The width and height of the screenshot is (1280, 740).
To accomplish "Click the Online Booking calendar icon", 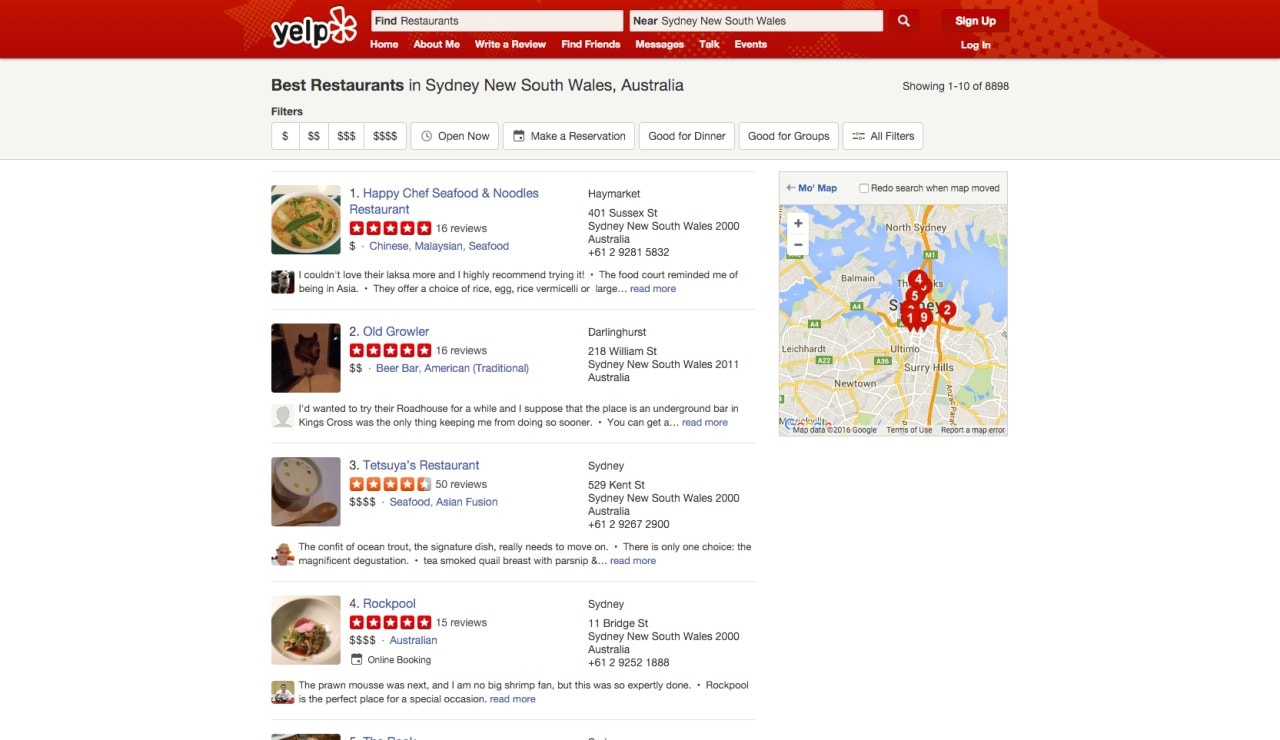I will point(357,659).
